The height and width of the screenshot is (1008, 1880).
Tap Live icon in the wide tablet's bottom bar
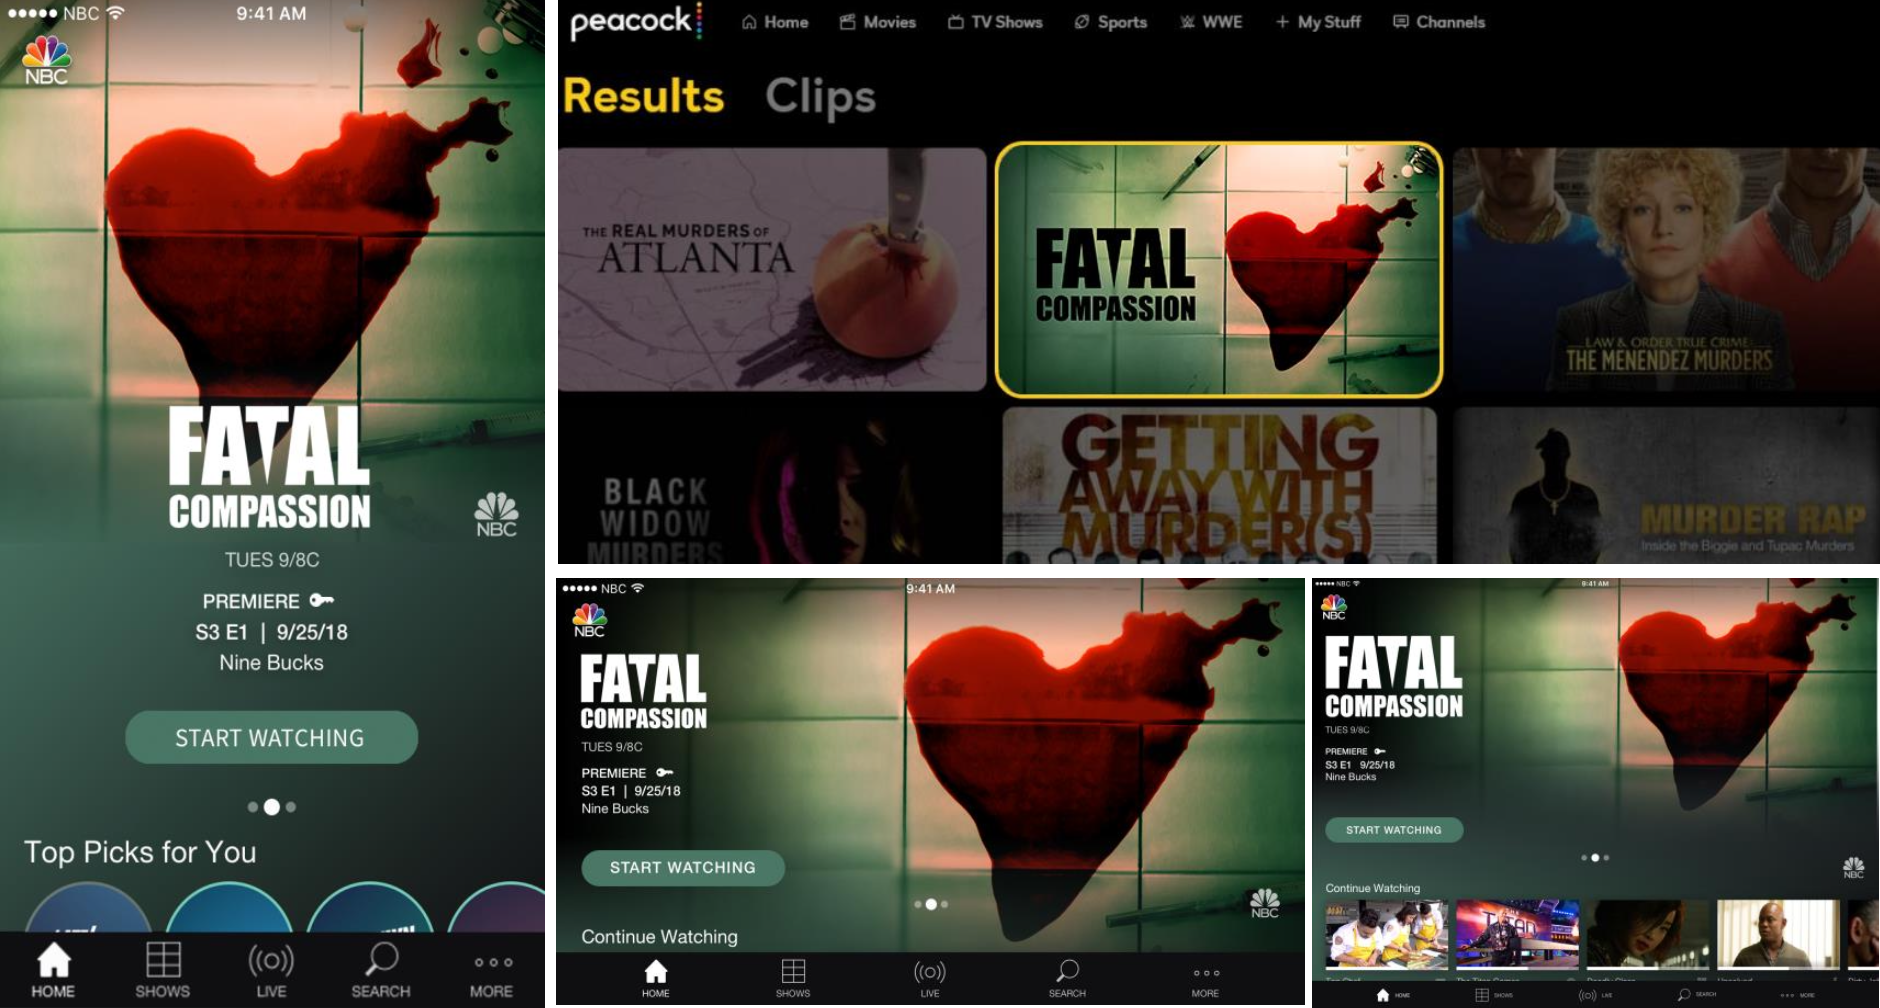point(930,972)
